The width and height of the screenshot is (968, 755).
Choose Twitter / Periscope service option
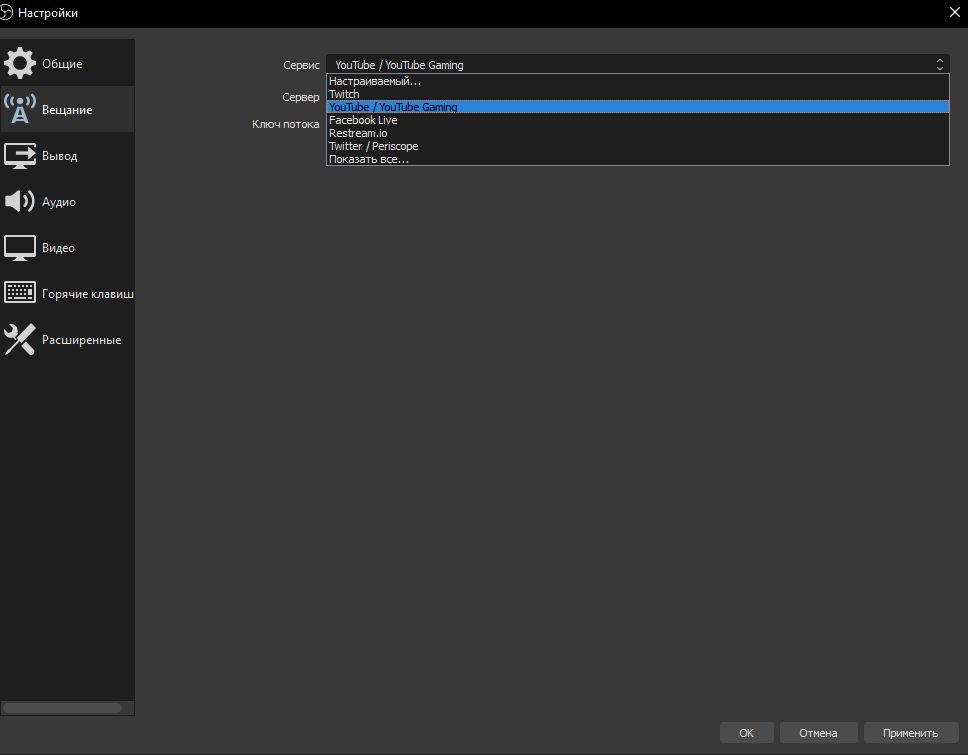pyautogui.click(x=374, y=146)
